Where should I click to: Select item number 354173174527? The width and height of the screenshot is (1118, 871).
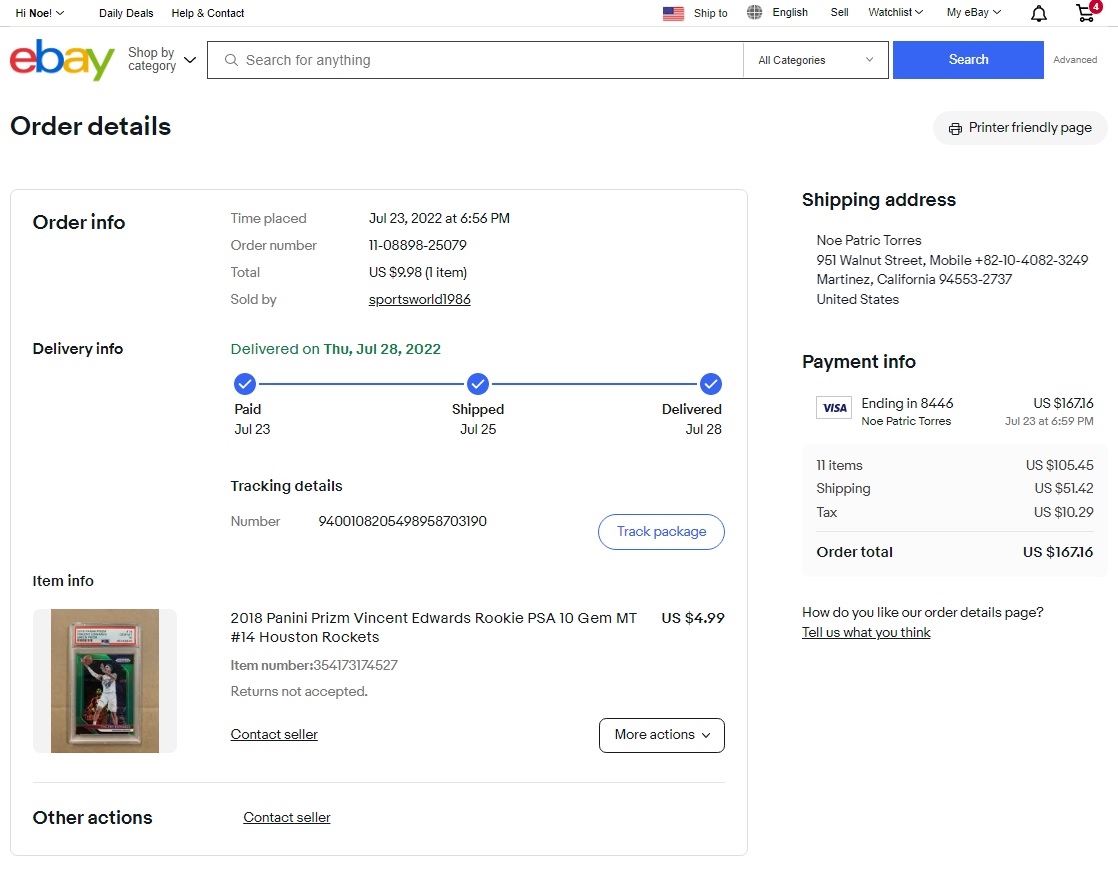(x=355, y=665)
